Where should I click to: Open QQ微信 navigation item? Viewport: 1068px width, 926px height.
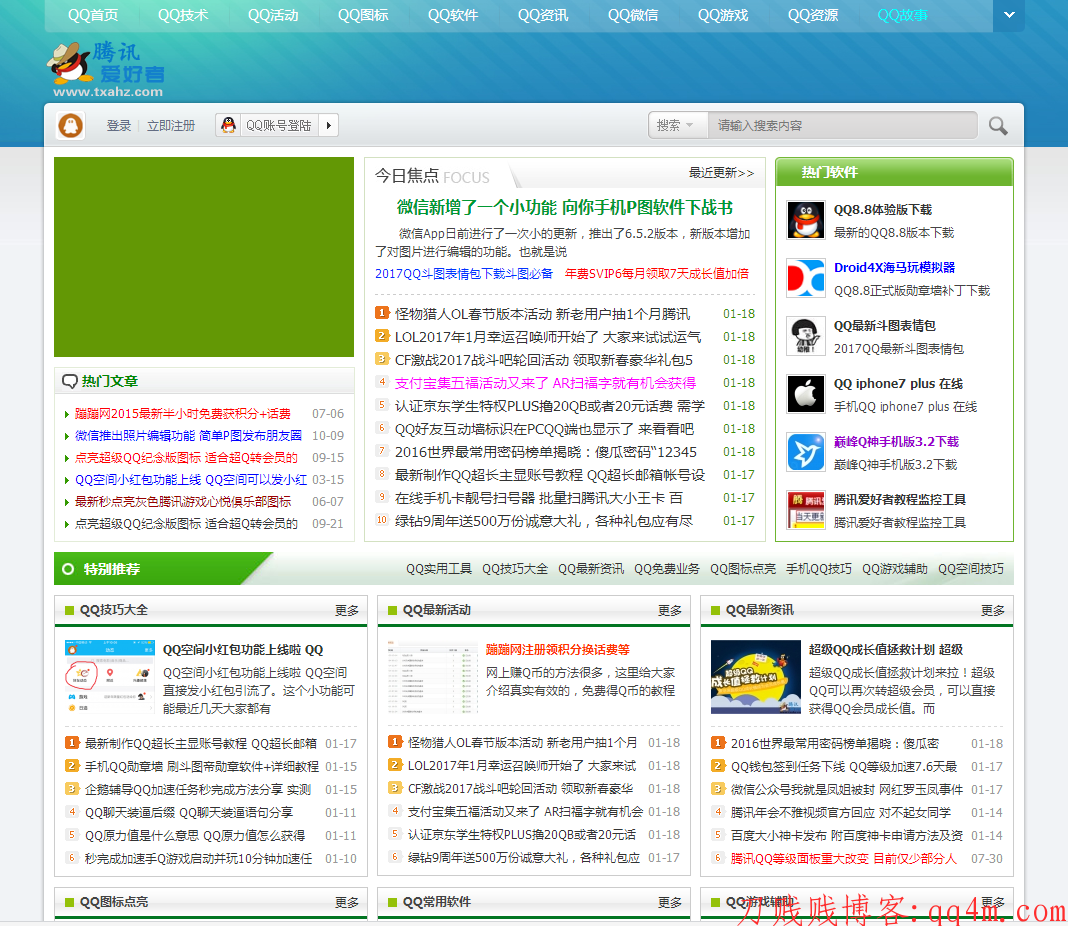pyautogui.click(x=633, y=15)
